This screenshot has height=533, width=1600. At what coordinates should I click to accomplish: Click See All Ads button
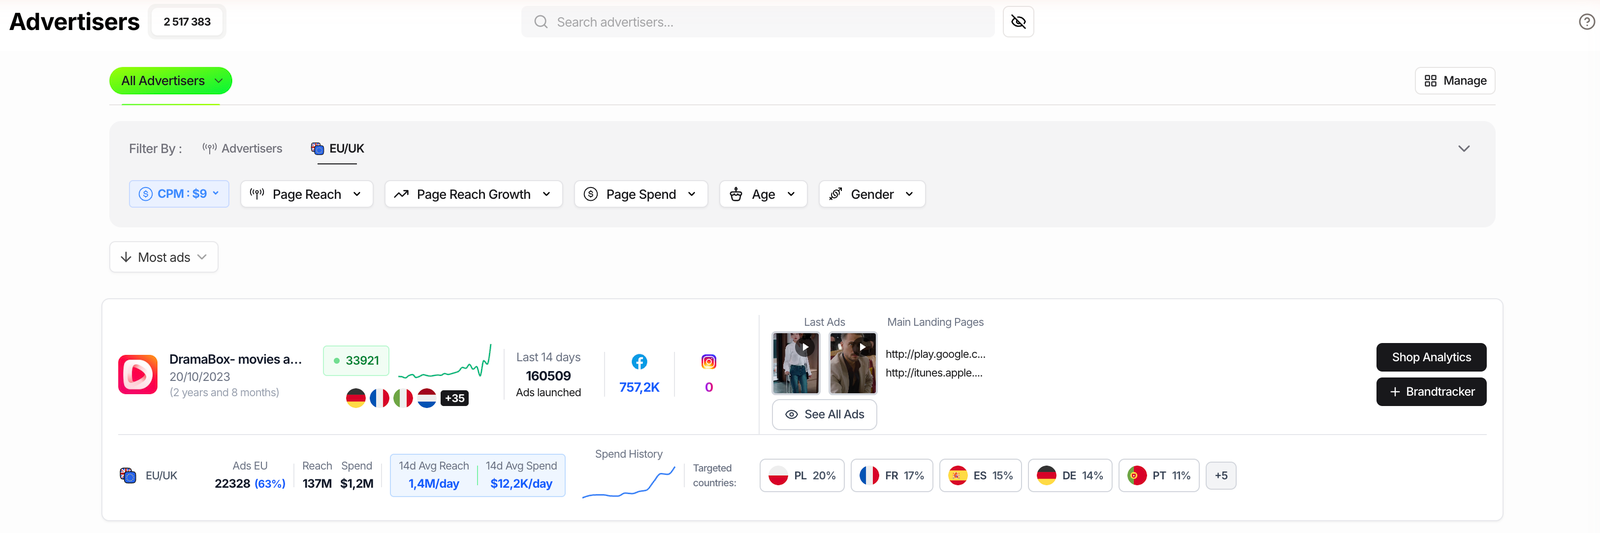[825, 414]
